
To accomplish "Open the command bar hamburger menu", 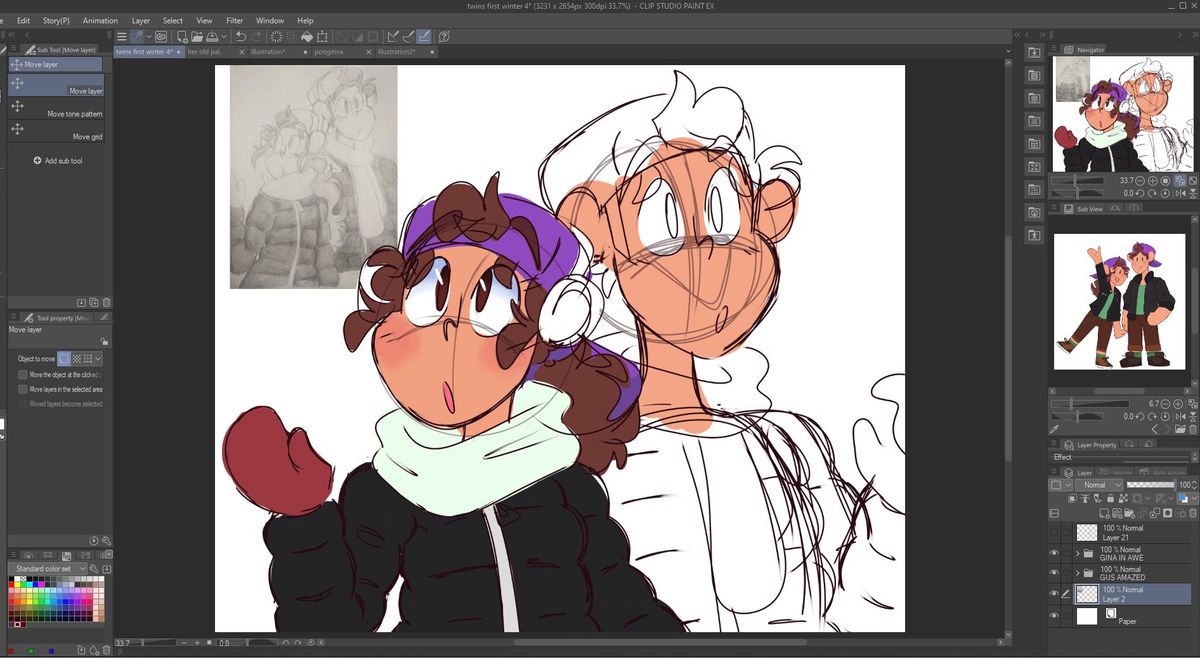I will tap(122, 36).
